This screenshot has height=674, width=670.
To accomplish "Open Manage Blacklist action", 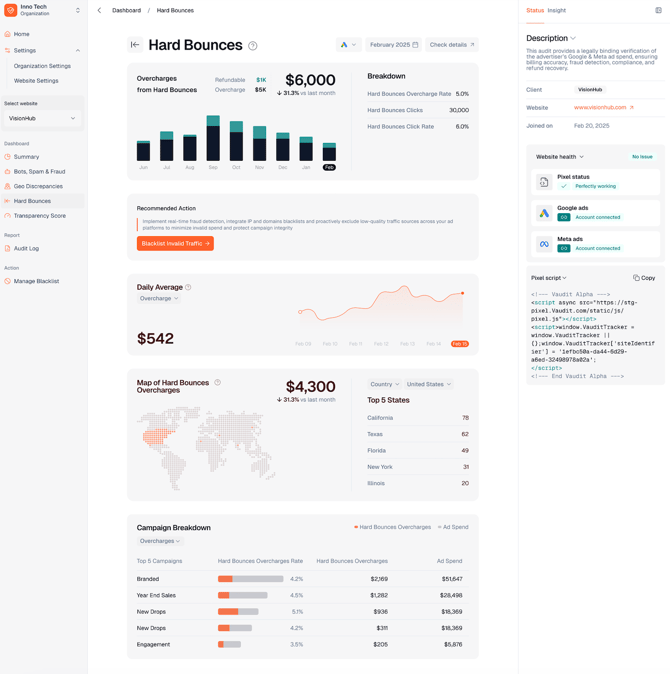I will pyautogui.click(x=37, y=281).
